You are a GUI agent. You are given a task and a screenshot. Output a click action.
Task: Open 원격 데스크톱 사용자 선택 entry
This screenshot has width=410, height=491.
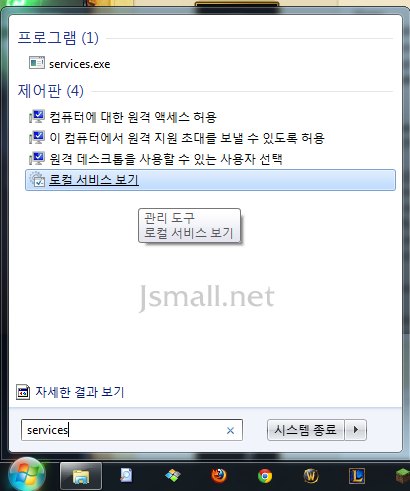[x=166, y=159]
